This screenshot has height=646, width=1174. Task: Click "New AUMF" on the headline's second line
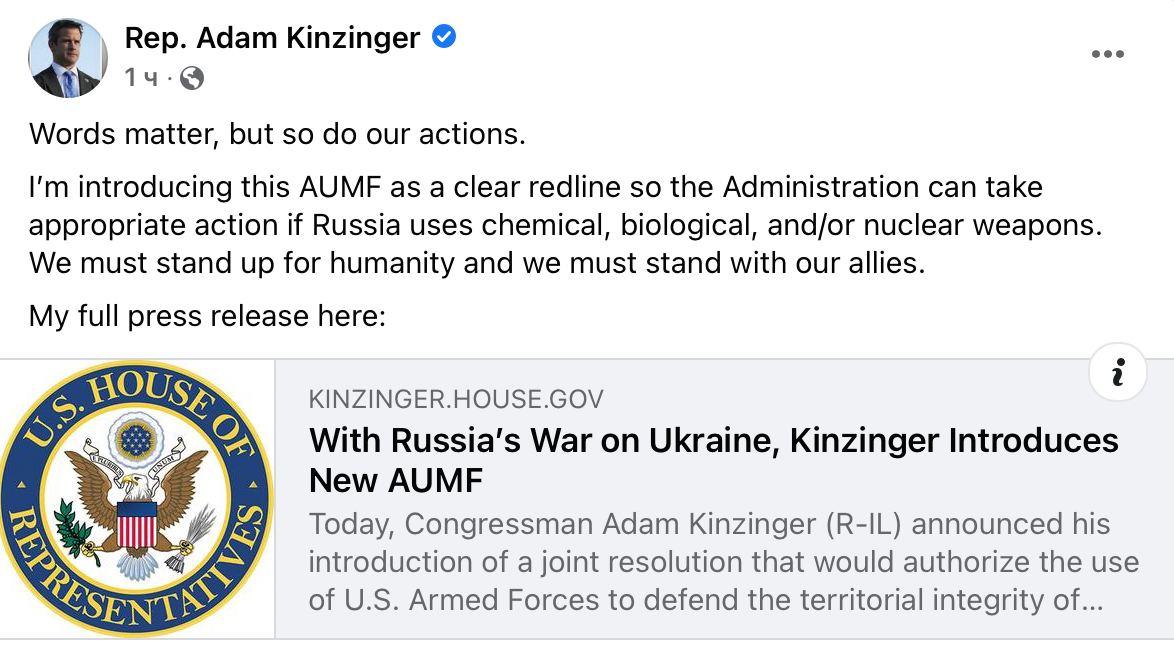coord(396,481)
